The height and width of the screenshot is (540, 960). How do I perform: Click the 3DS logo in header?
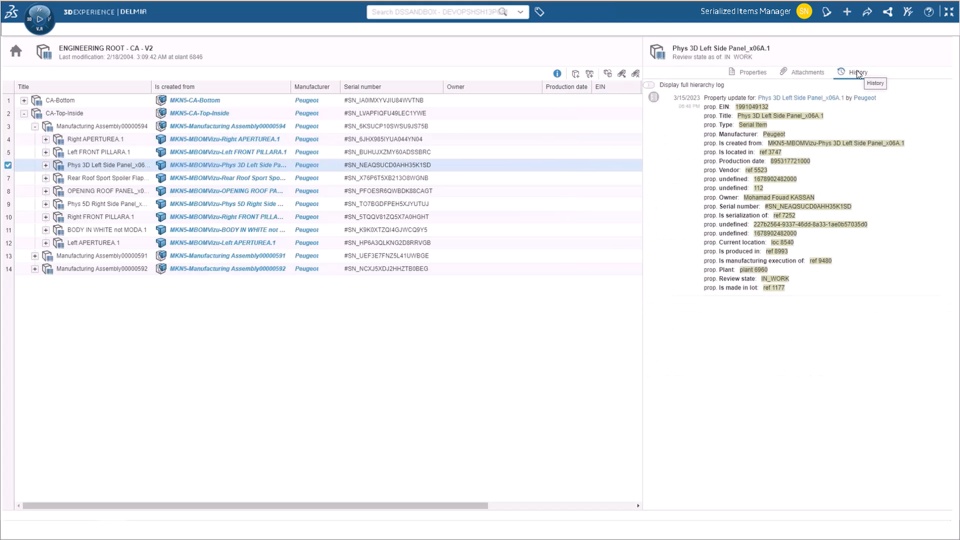tap(11, 12)
